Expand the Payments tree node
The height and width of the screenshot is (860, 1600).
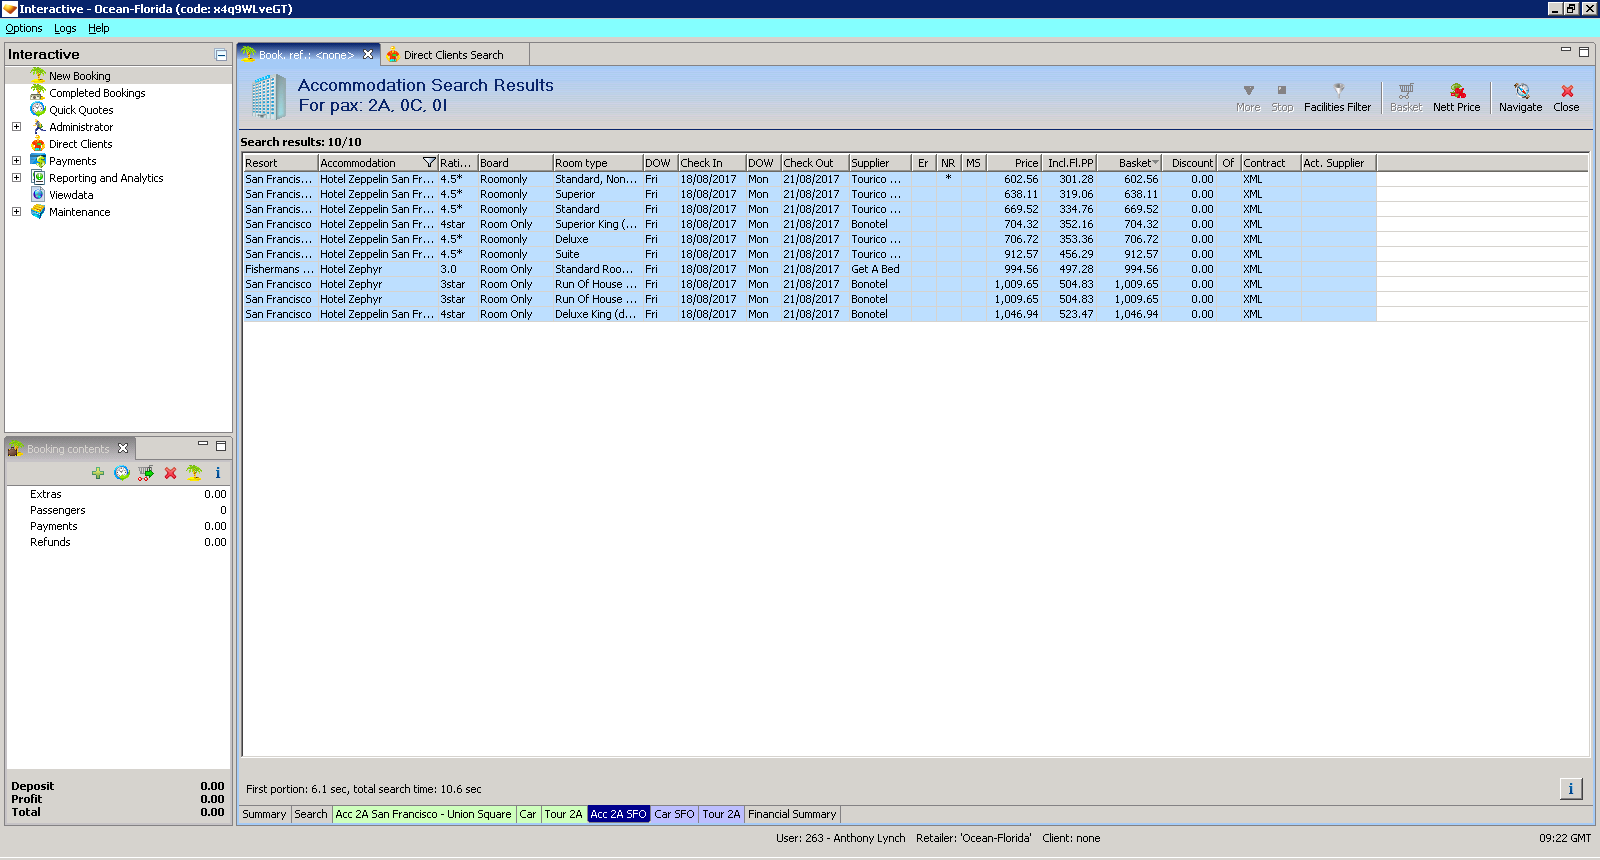(16, 161)
